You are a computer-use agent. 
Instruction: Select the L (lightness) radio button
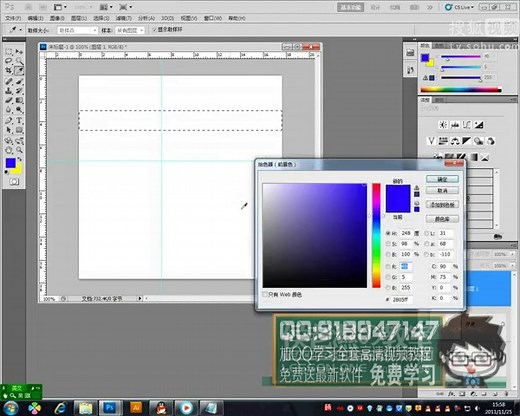pyautogui.click(x=427, y=233)
